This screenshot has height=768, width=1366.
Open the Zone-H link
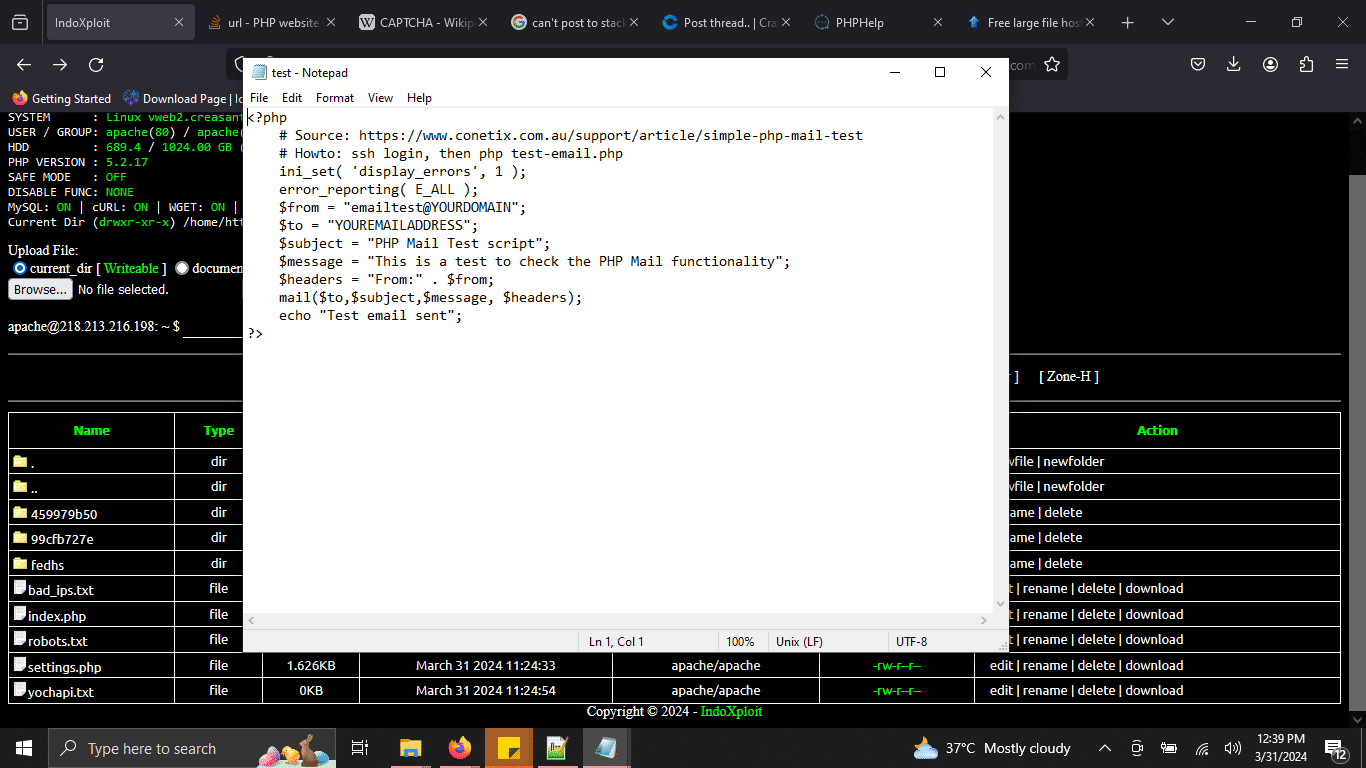tap(1069, 376)
